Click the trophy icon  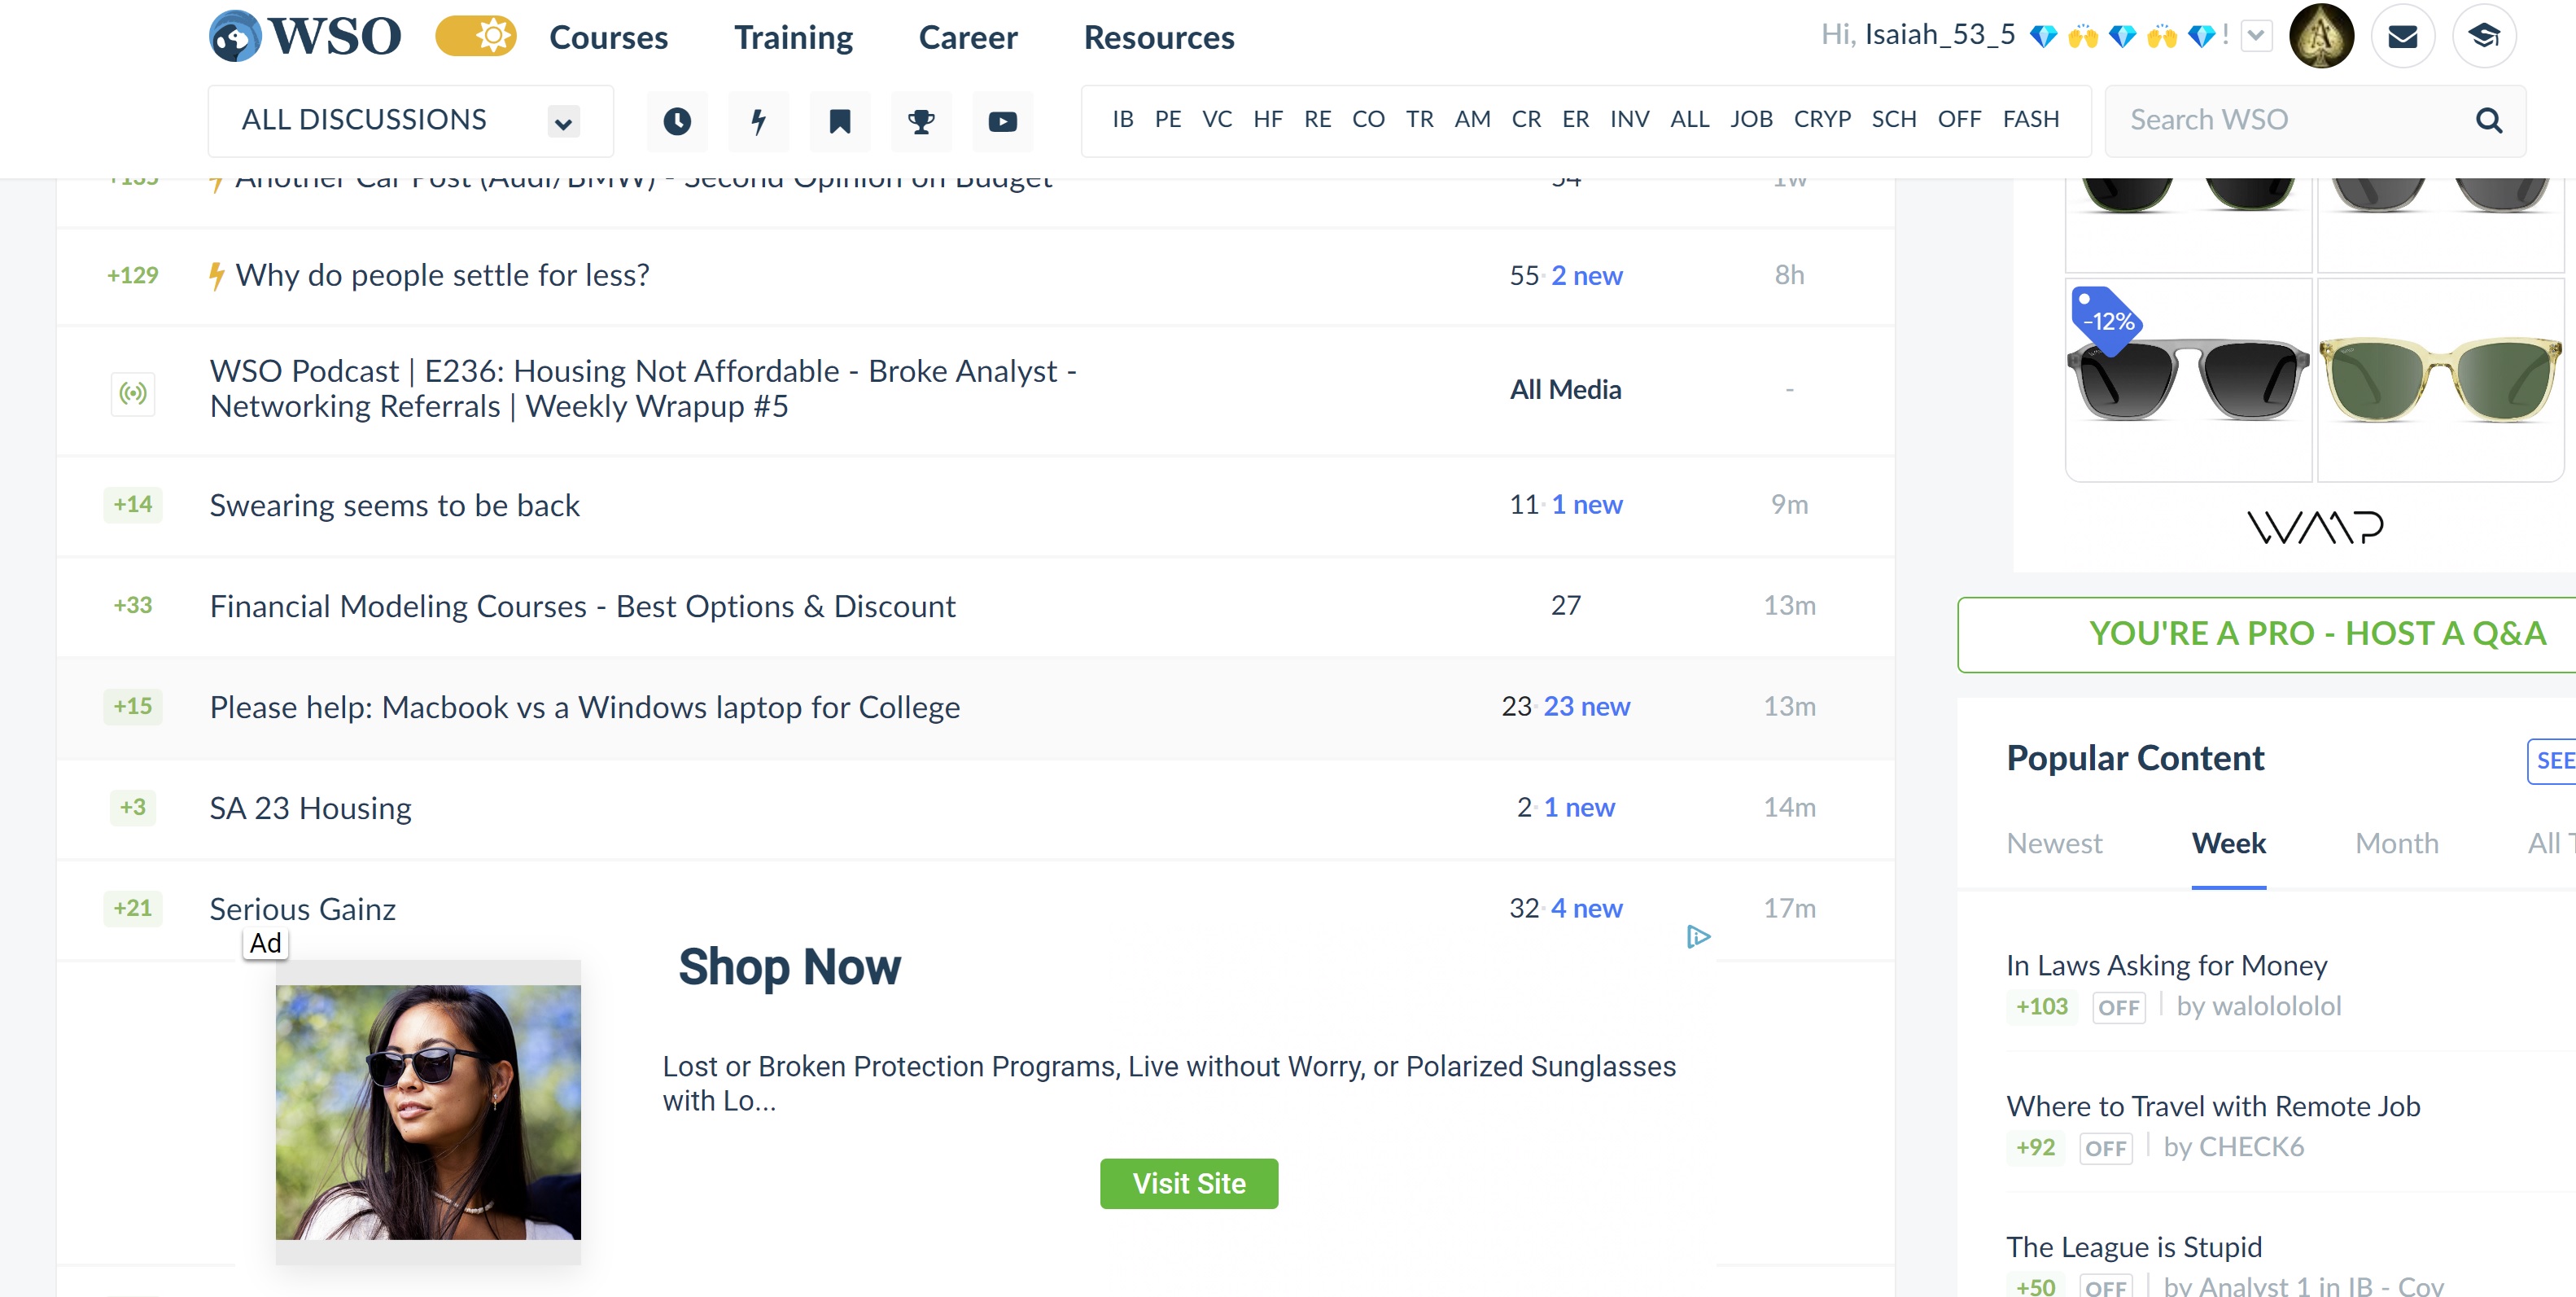point(921,121)
